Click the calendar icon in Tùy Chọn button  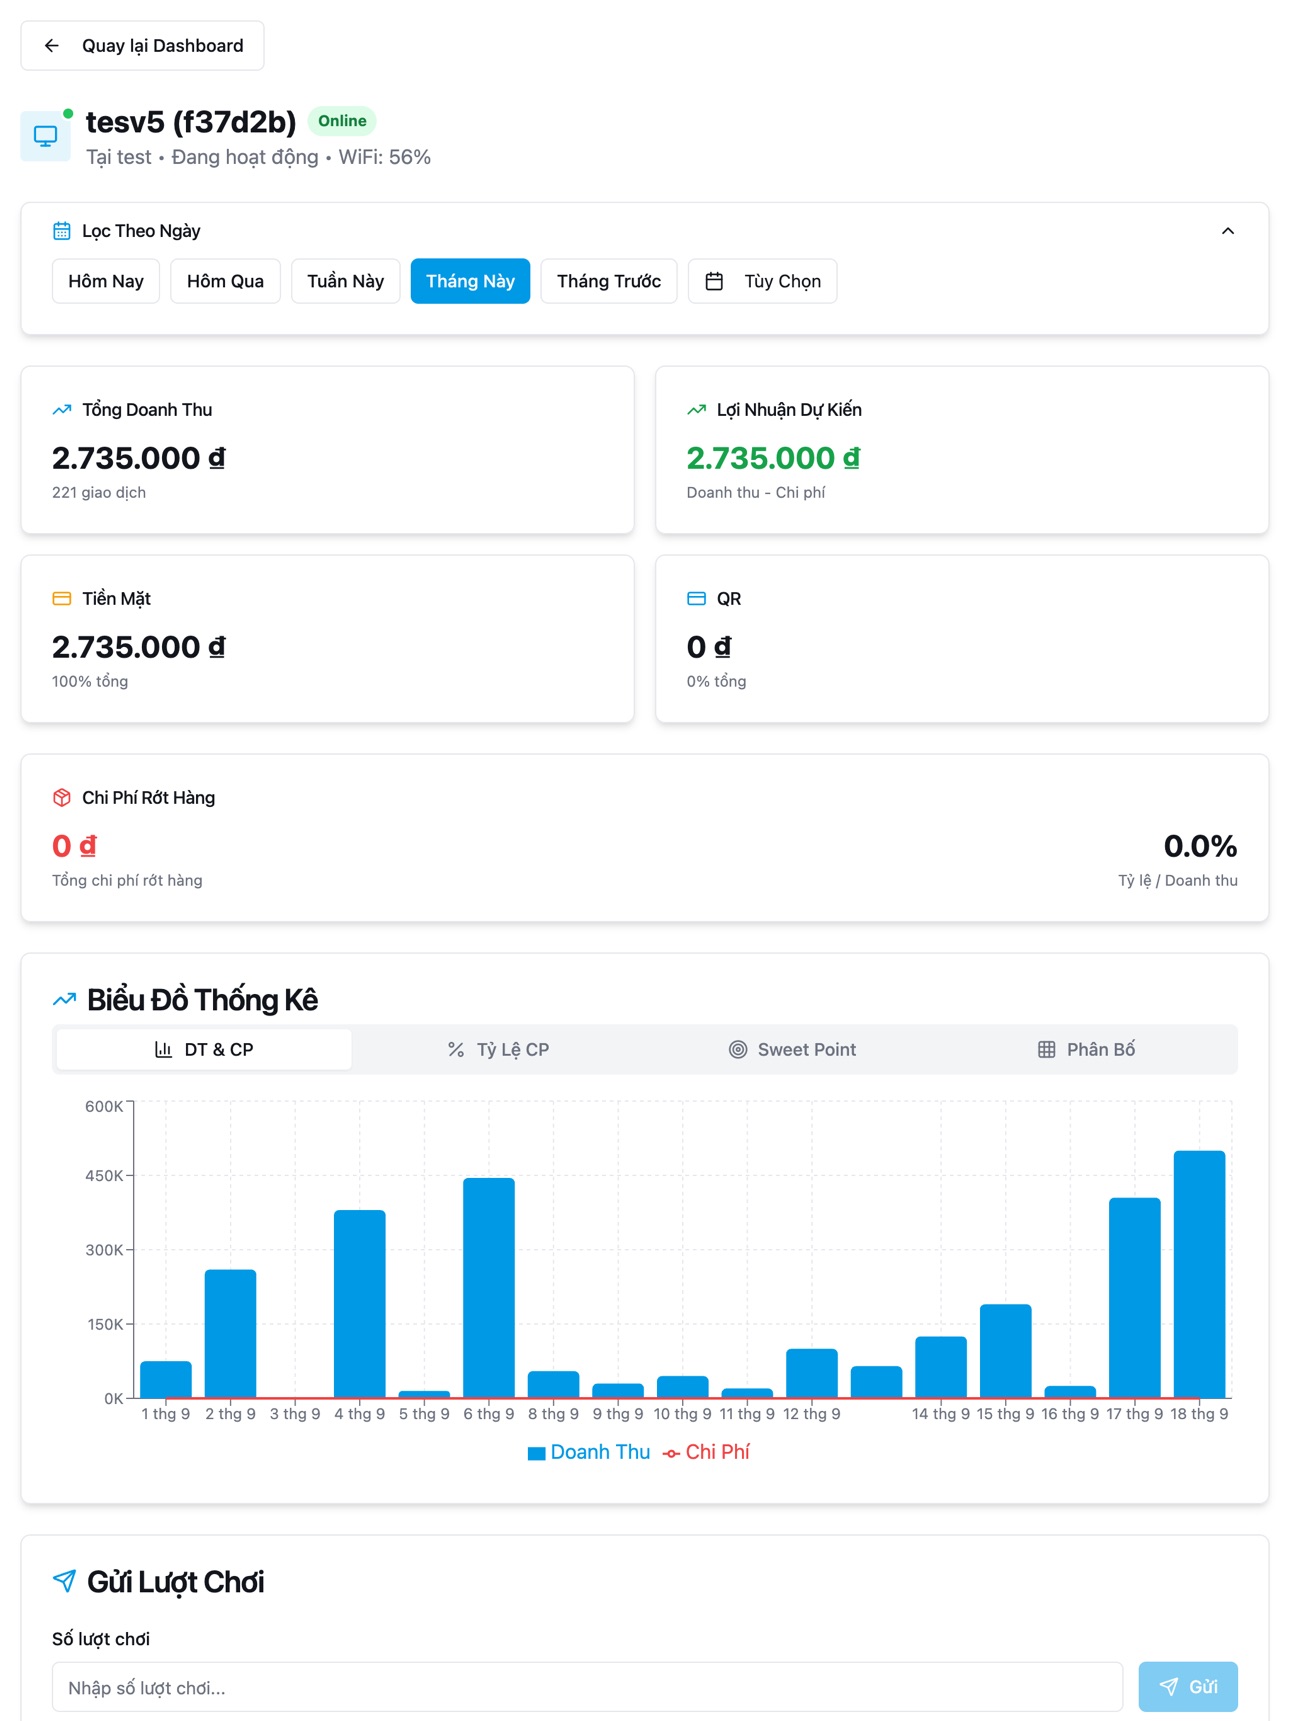[714, 281]
